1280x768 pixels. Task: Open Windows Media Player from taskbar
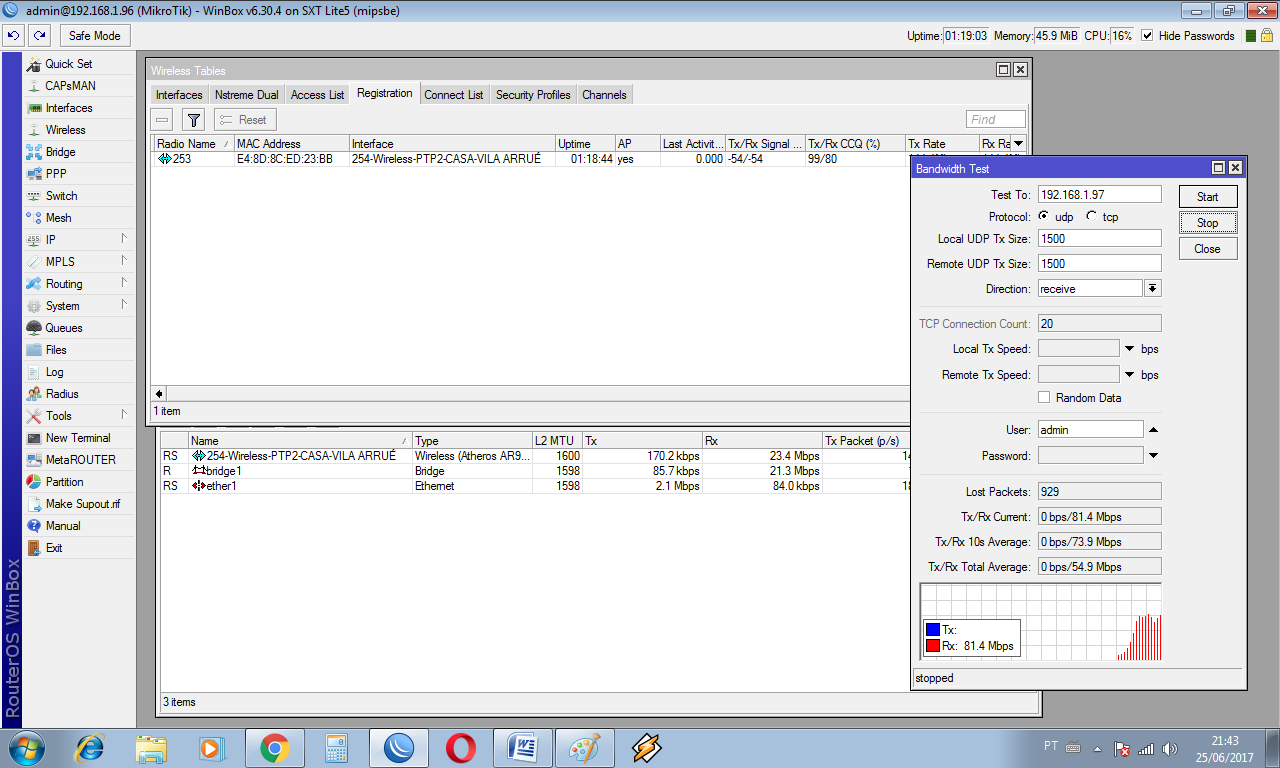coord(211,747)
